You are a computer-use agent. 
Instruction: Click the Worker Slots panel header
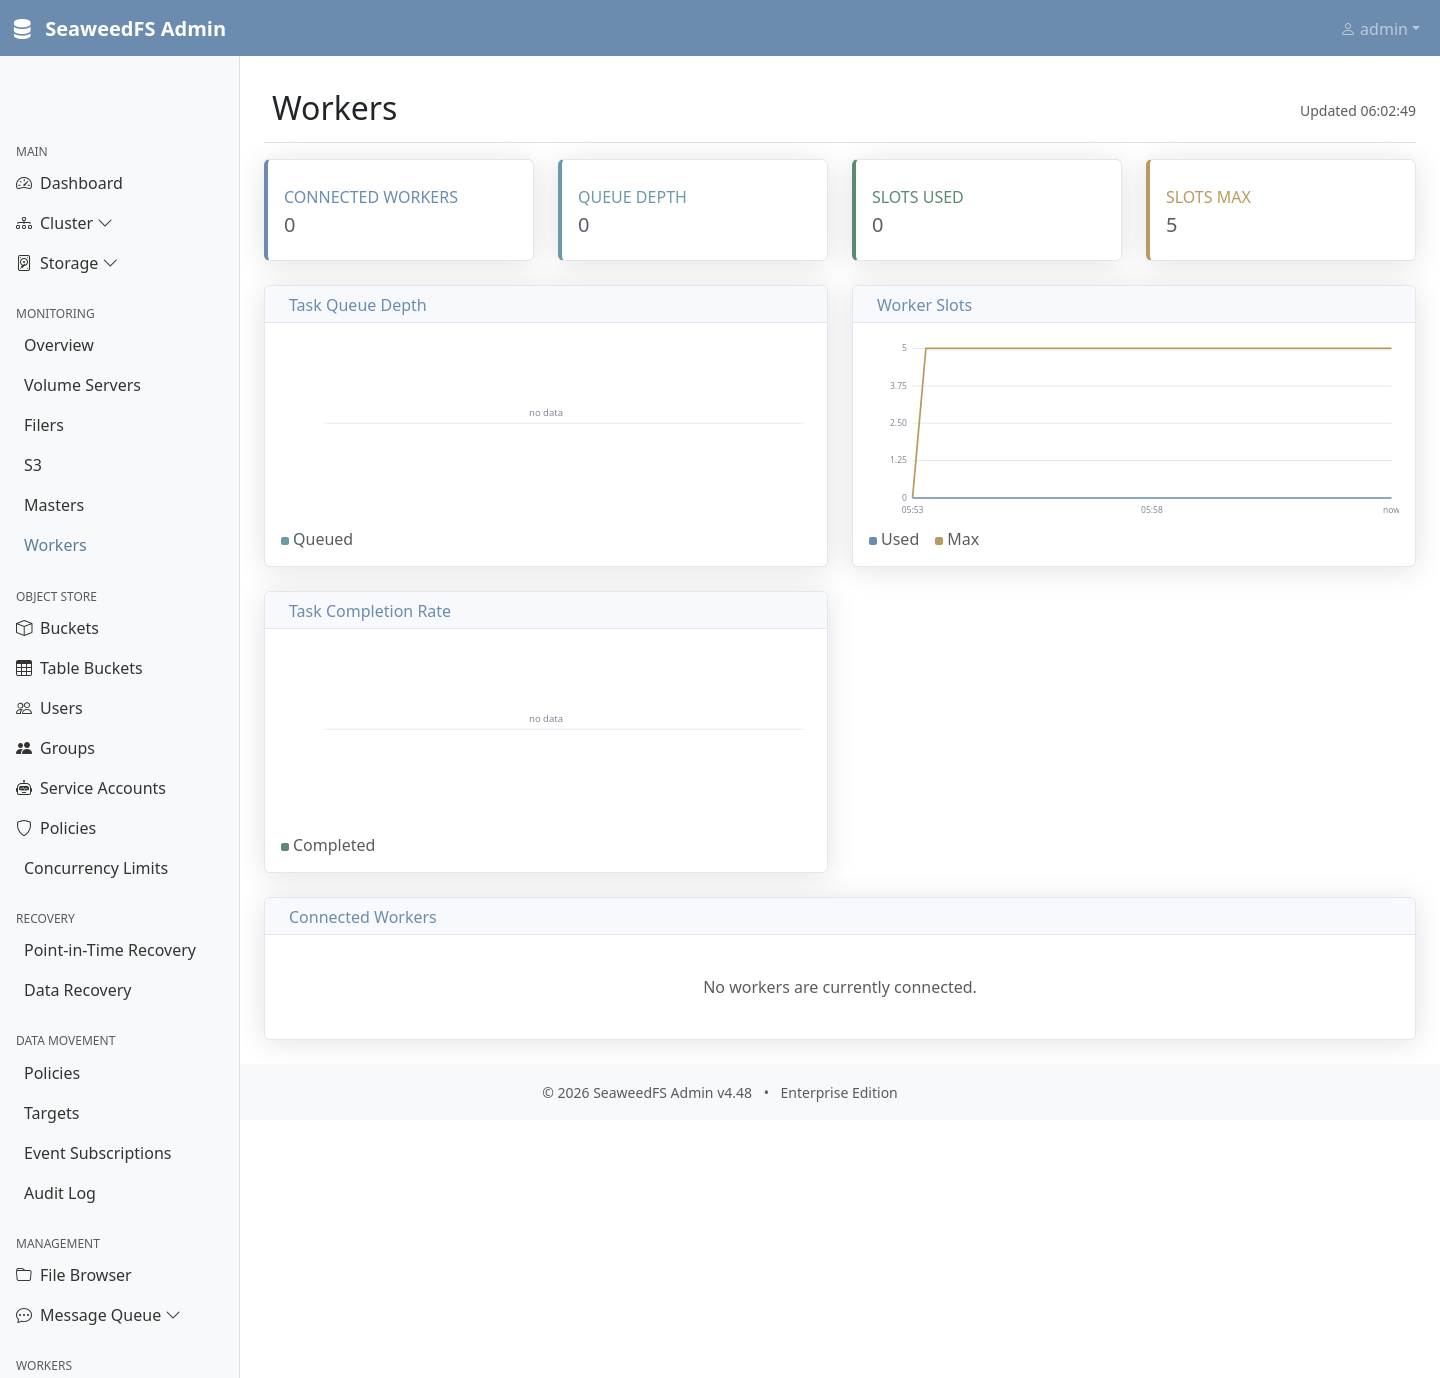coord(1134,305)
